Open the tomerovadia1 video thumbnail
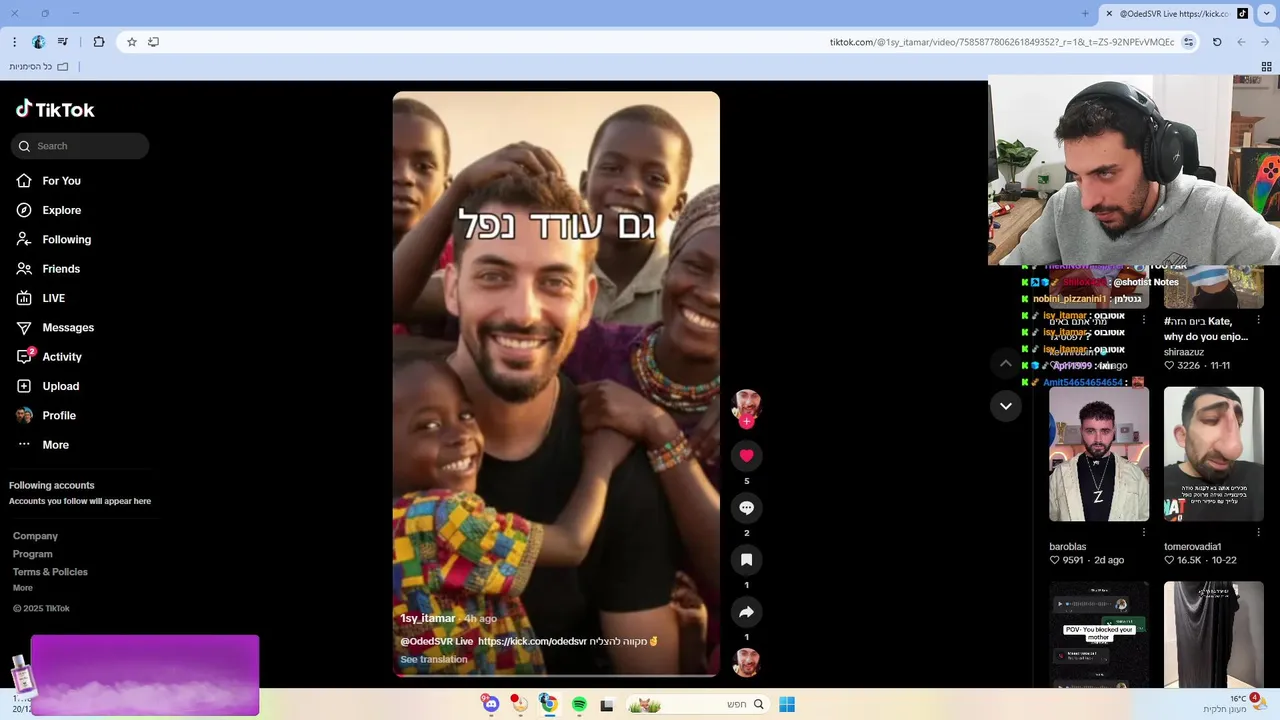The height and width of the screenshot is (720, 1280). [1213, 454]
